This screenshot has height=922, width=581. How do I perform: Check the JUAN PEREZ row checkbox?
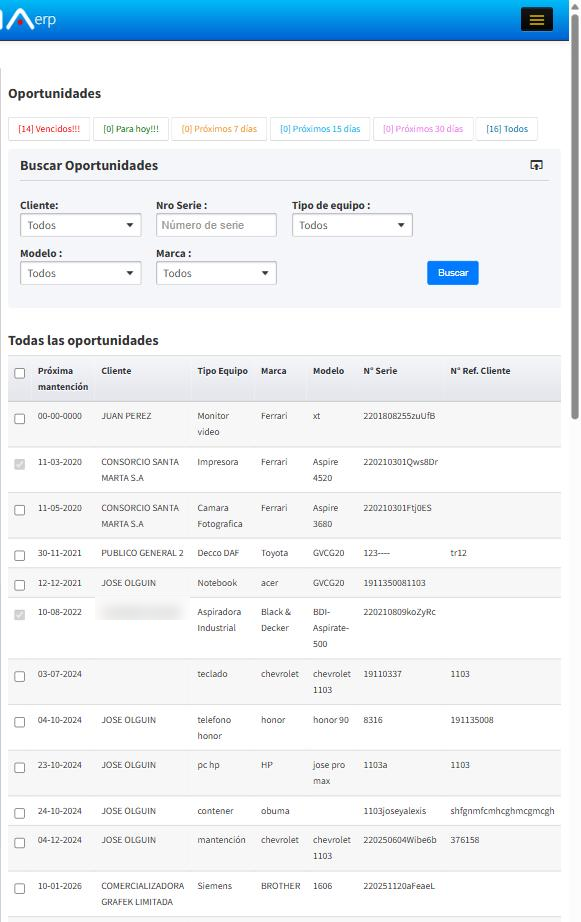click(19, 419)
